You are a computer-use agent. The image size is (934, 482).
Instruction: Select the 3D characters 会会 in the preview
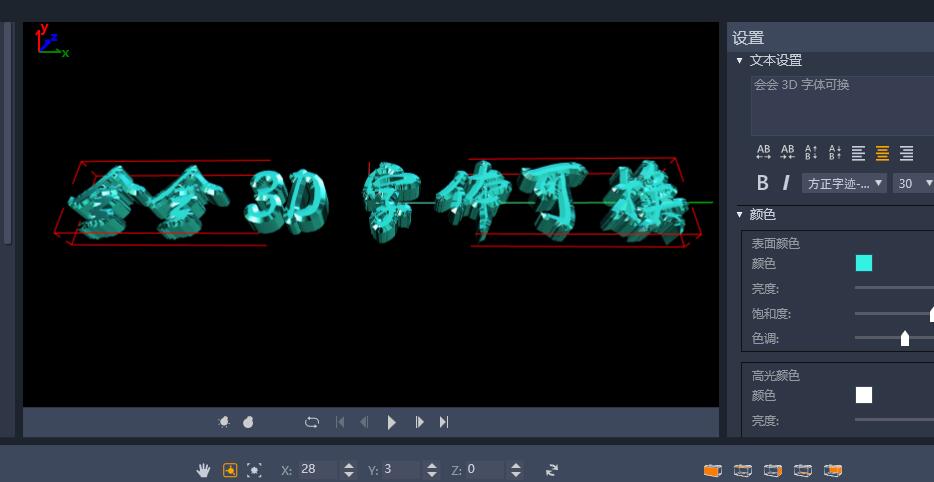pos(148,203)
